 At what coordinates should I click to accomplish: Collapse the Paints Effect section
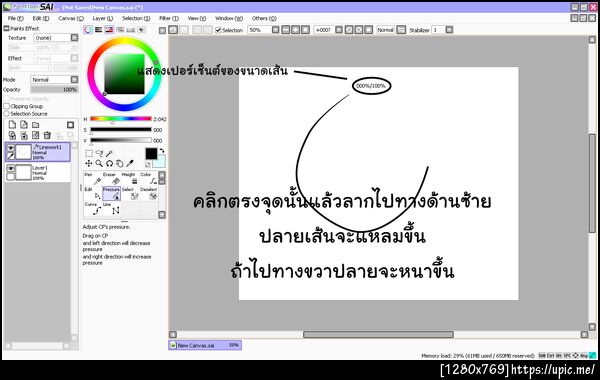click(x=6, y=28)
